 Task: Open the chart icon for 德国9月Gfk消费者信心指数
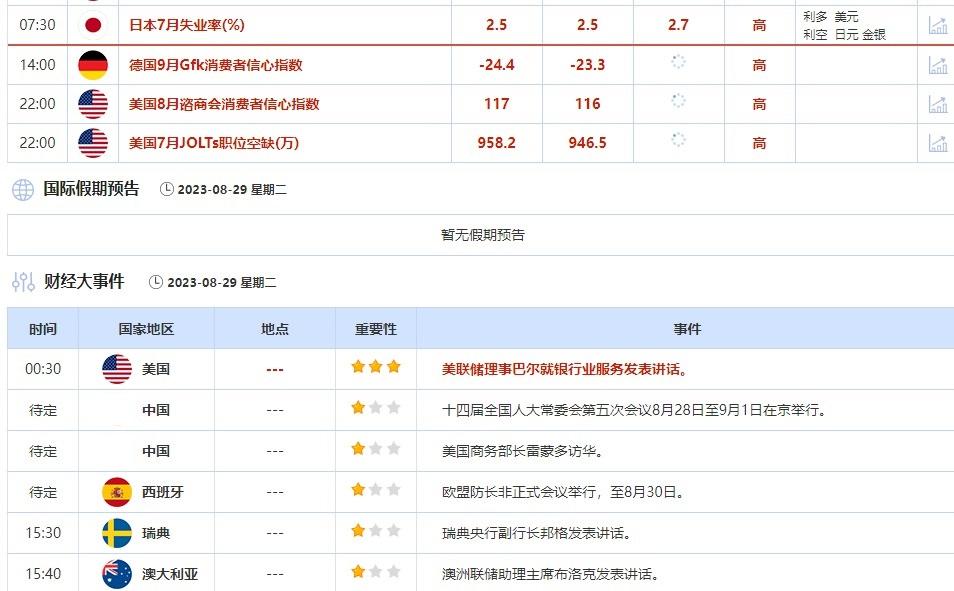pos(938,63)
